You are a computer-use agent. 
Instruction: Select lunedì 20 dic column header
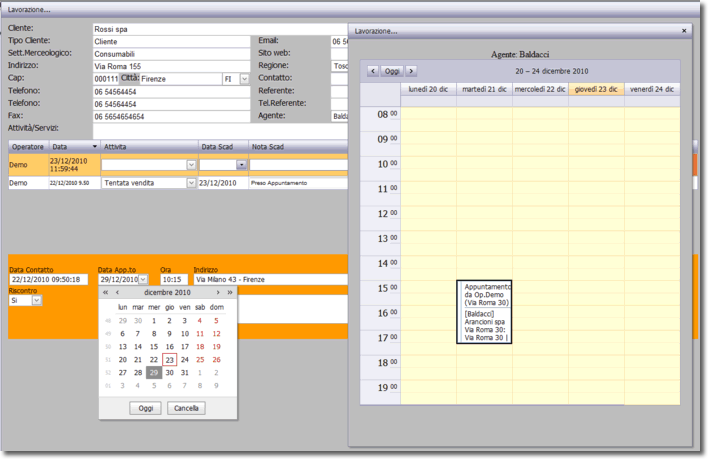428,89
